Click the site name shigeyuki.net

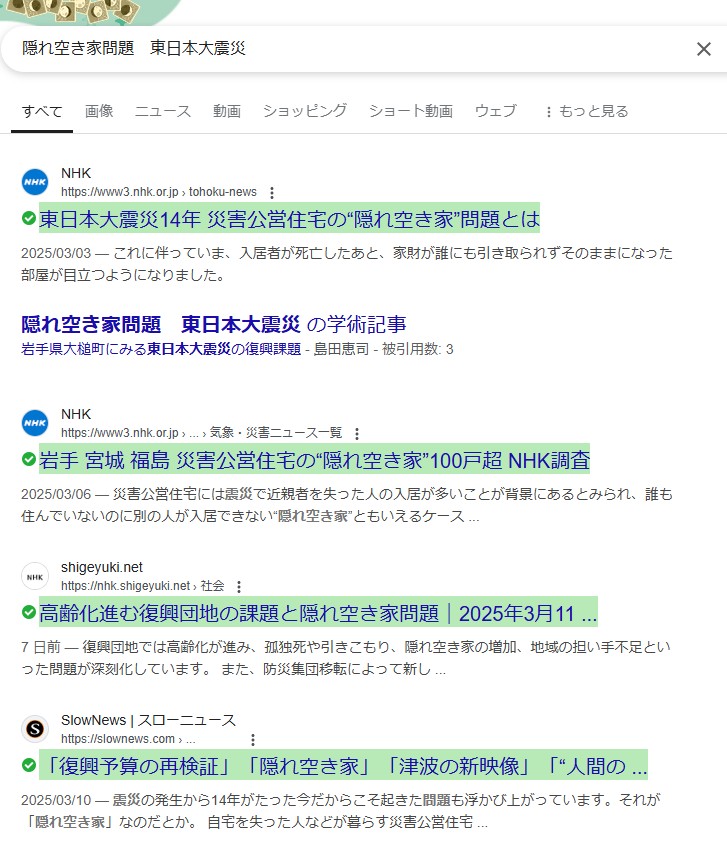(102, 567)
